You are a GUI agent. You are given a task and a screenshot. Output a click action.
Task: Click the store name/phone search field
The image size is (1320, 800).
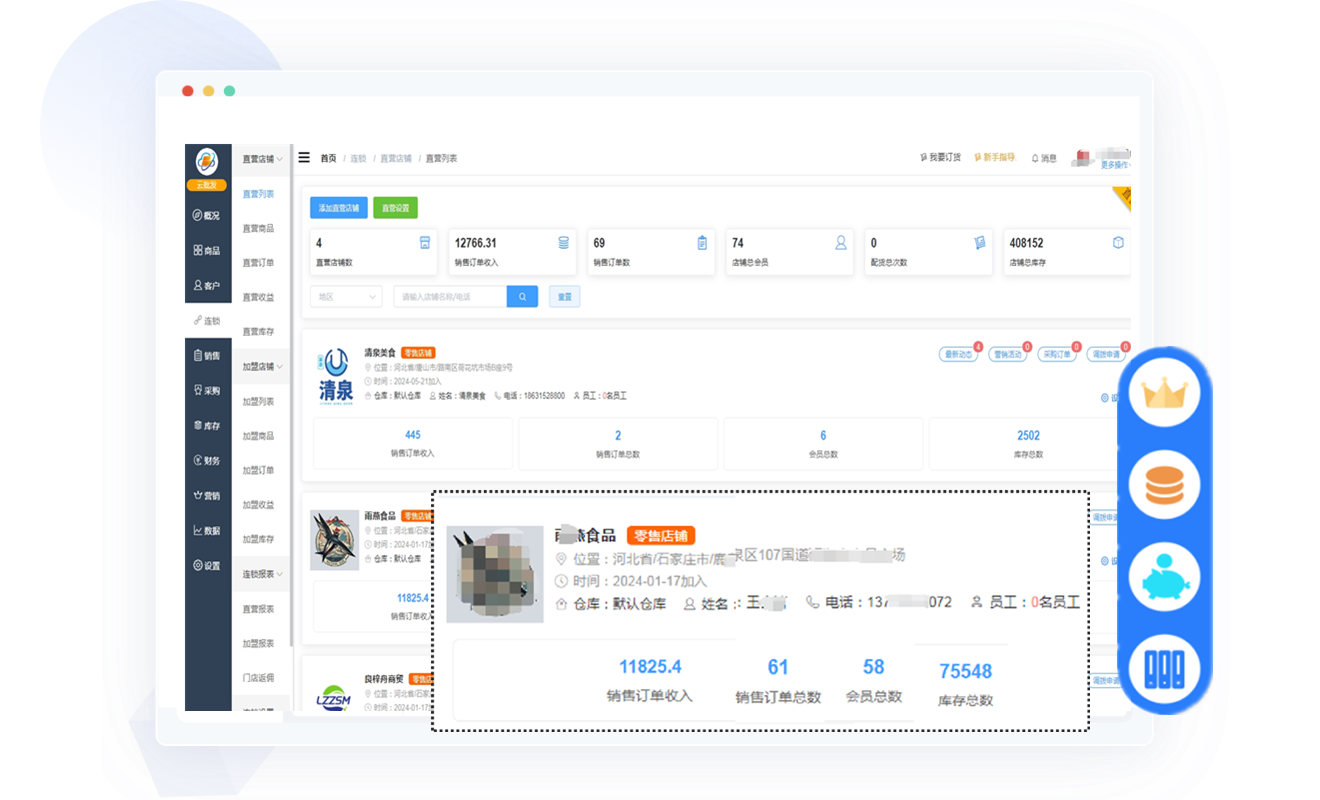click(449, 297)
